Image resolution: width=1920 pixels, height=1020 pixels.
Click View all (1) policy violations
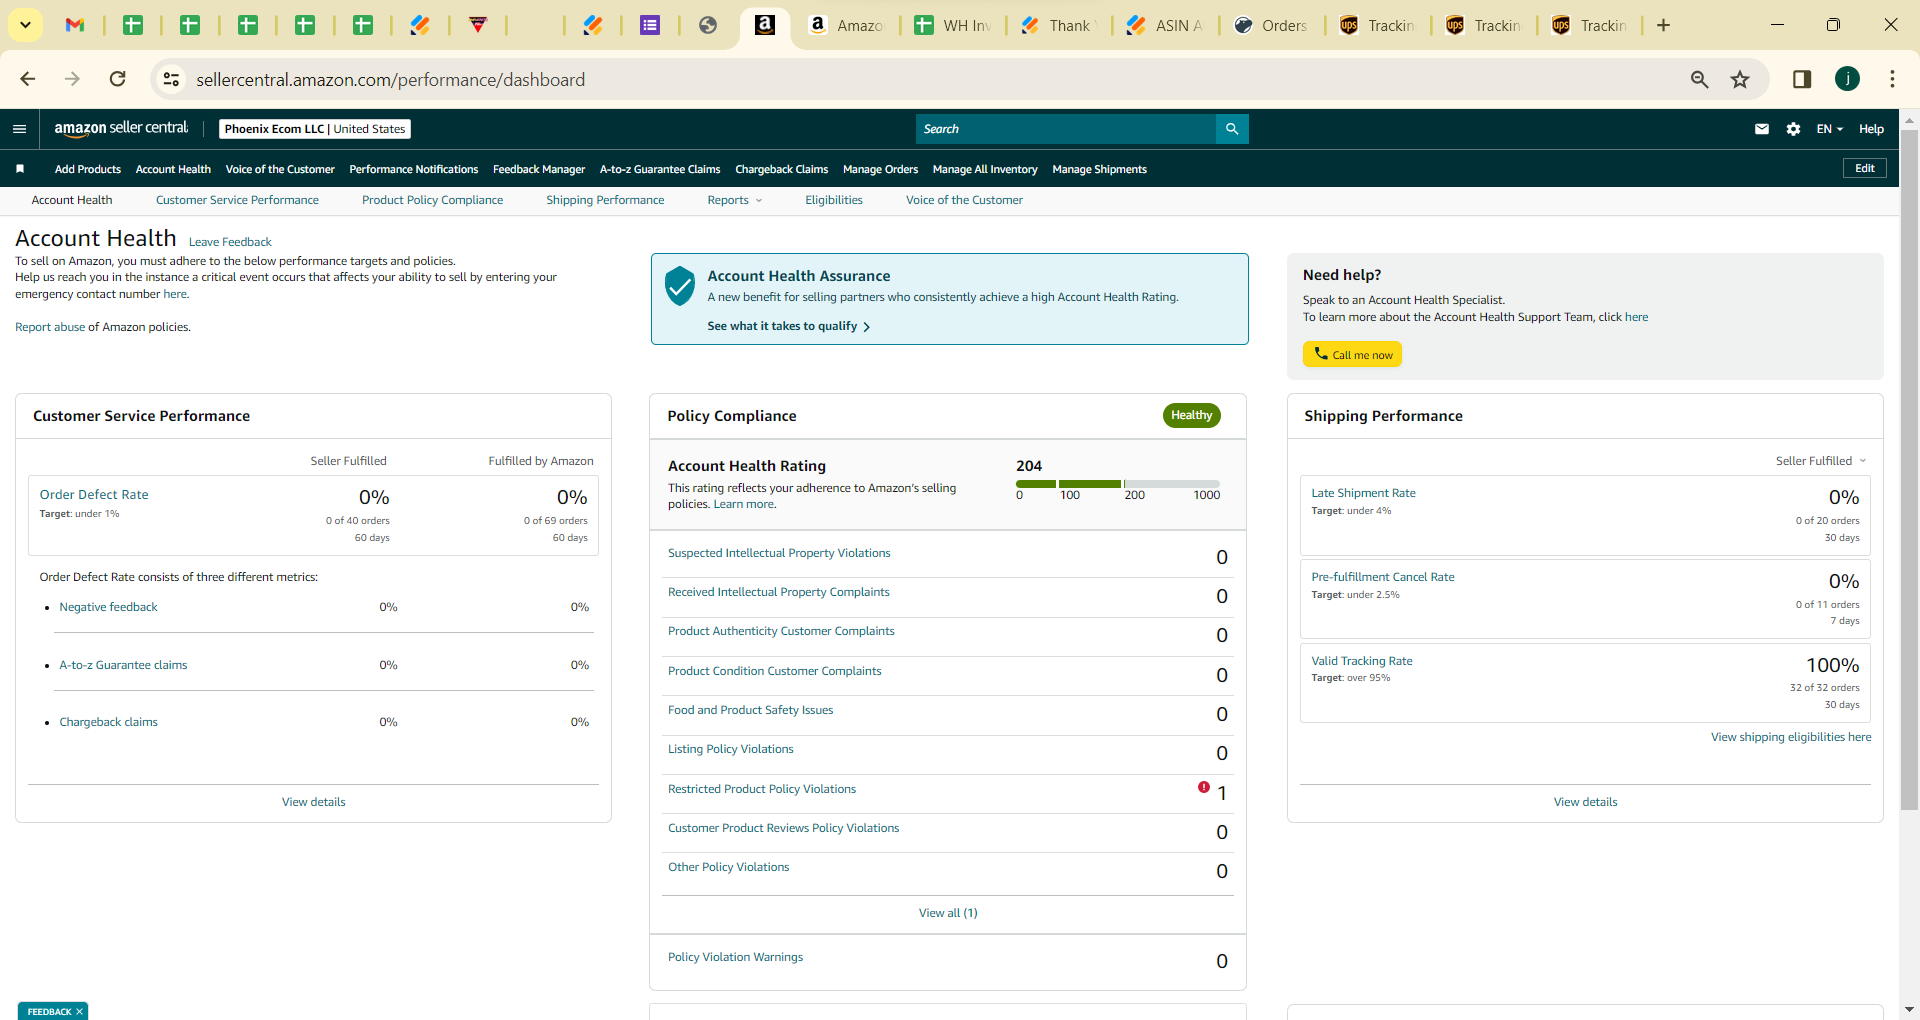[x=948, y=913]
